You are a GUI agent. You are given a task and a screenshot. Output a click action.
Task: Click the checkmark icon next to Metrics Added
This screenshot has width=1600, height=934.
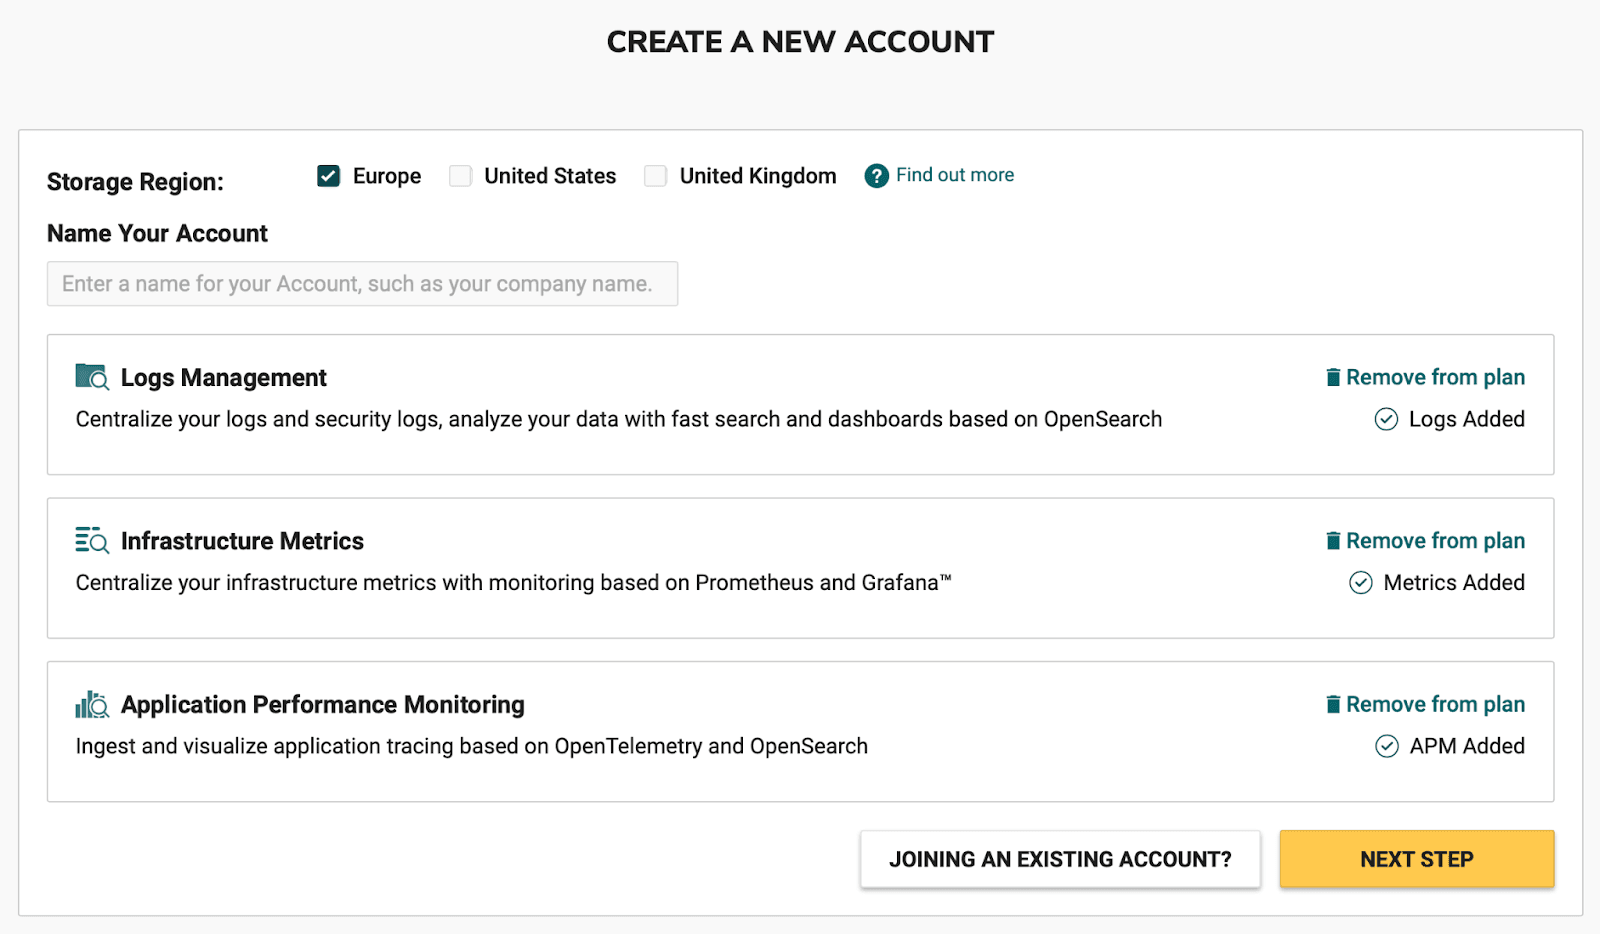[x=1360, y=582]
